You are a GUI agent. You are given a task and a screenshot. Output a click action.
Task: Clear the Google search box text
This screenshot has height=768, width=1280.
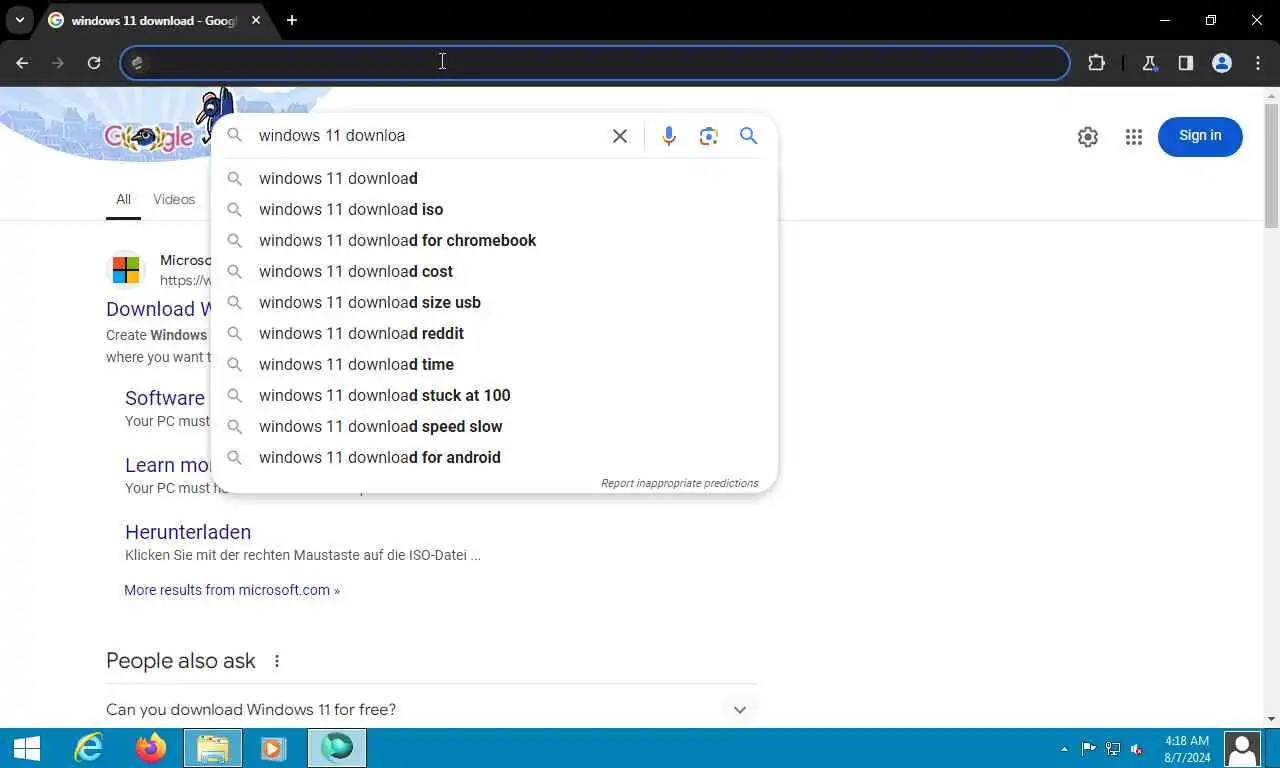click(x=620, y=136)
